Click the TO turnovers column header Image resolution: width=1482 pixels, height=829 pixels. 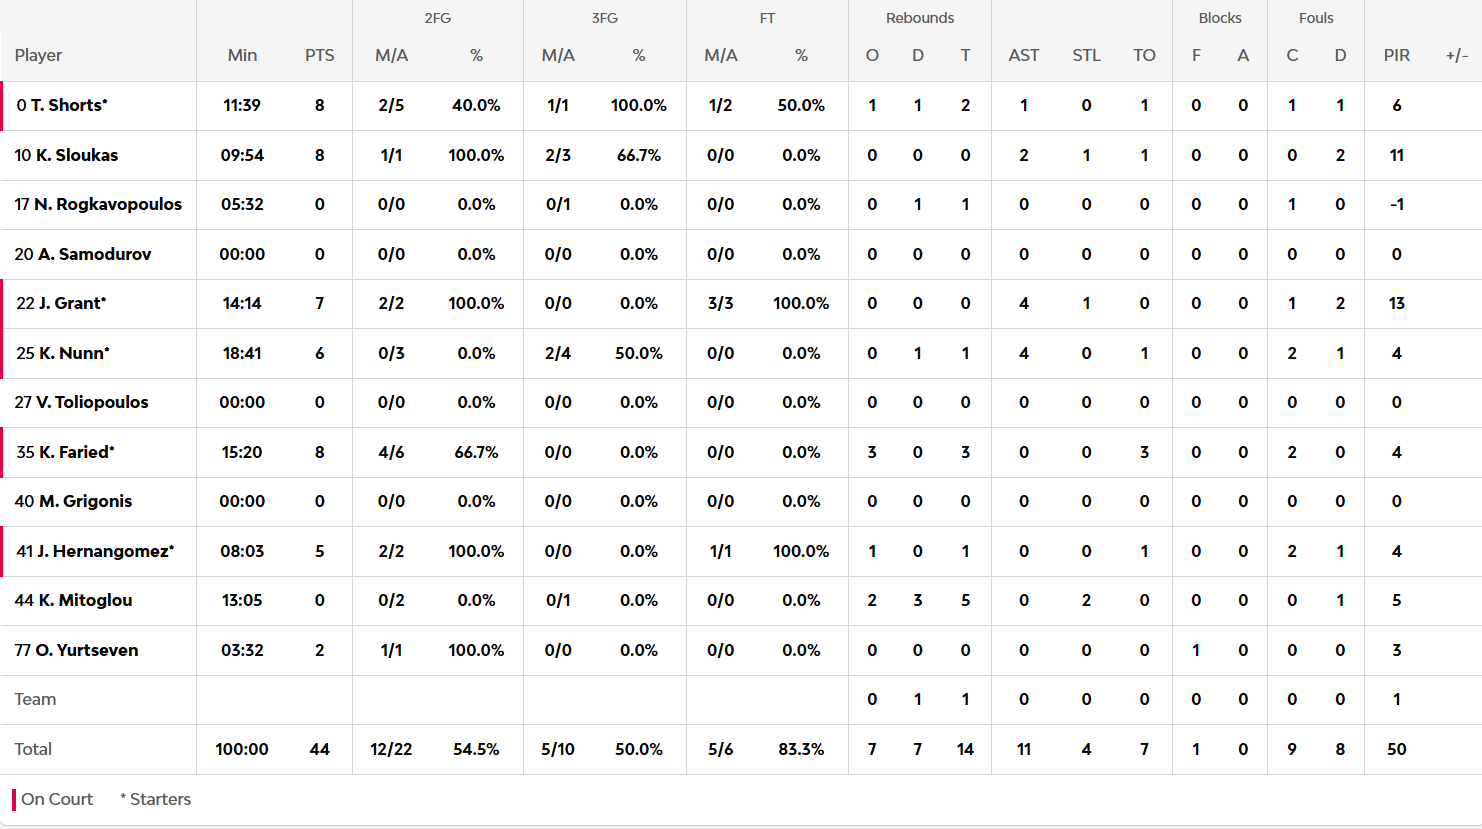[1144, 55]
